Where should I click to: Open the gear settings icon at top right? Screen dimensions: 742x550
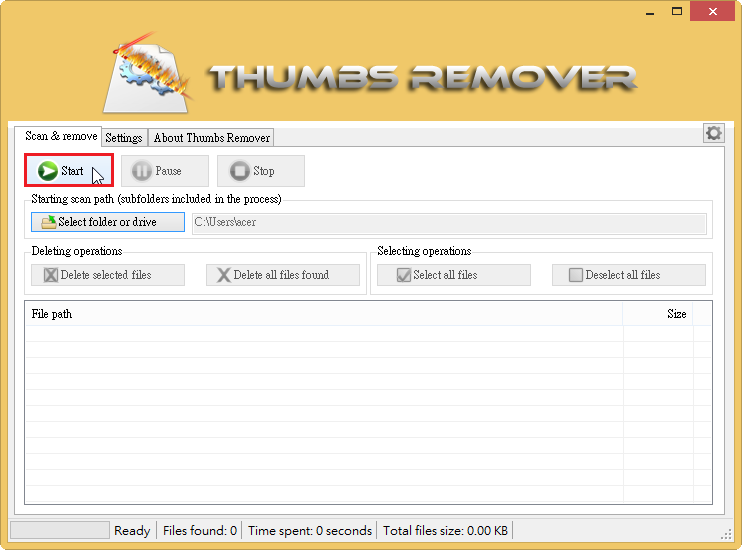(x=713, y=133)
